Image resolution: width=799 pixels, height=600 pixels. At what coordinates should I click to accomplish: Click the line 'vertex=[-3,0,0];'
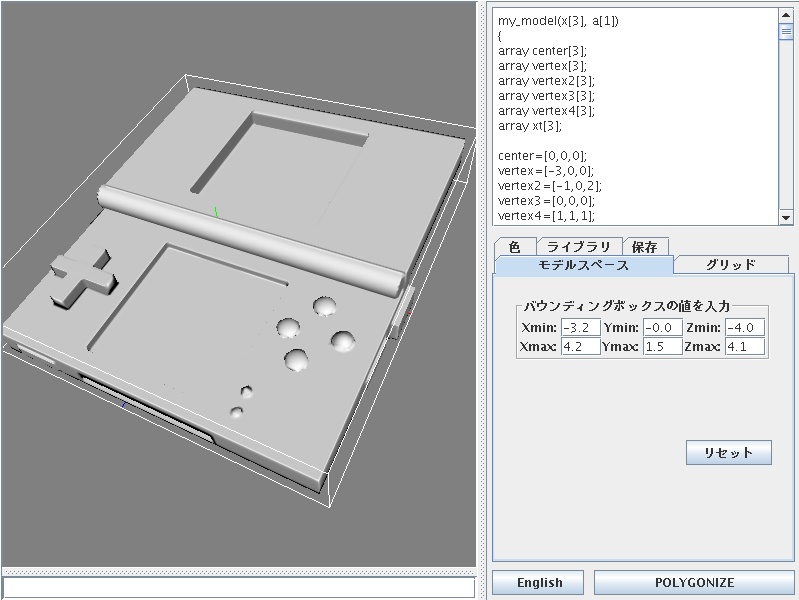click(x=546, y=171)
